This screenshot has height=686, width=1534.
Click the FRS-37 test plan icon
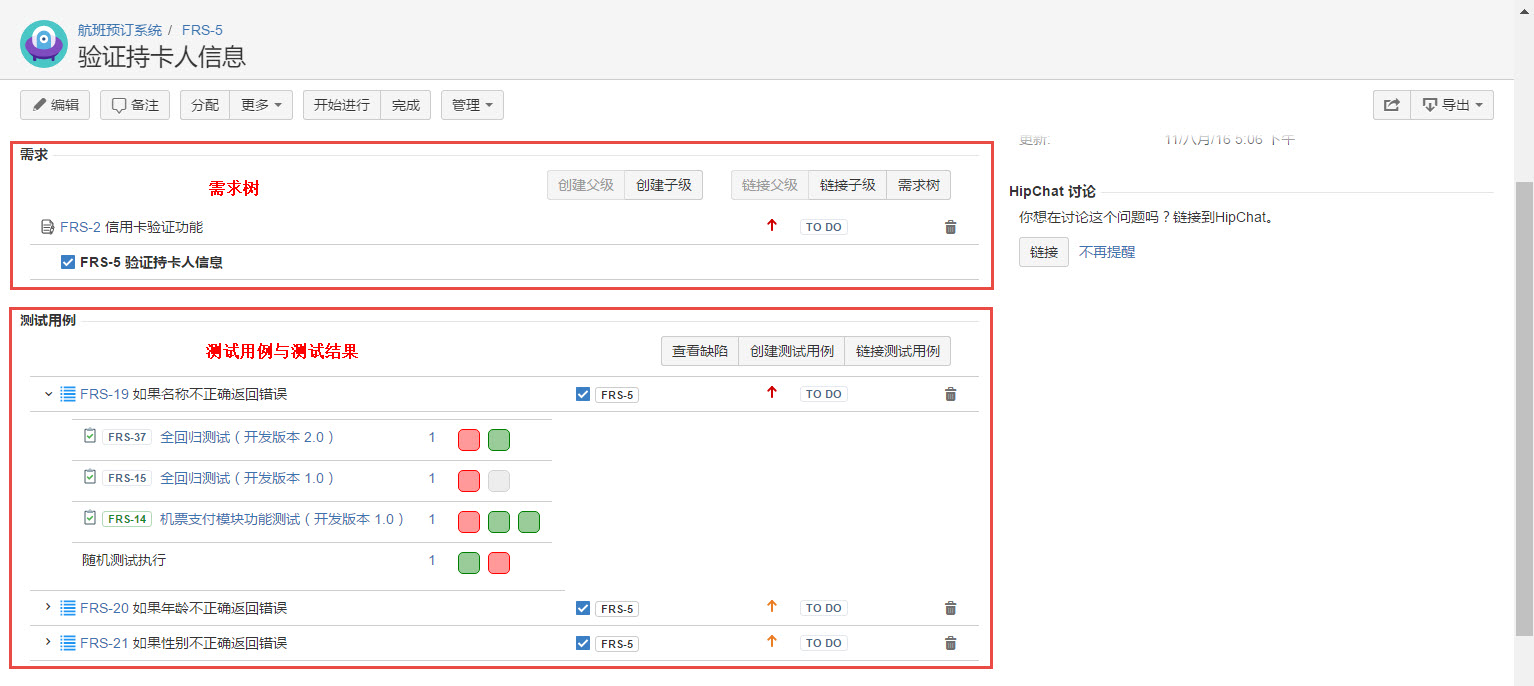pos(90,436)
